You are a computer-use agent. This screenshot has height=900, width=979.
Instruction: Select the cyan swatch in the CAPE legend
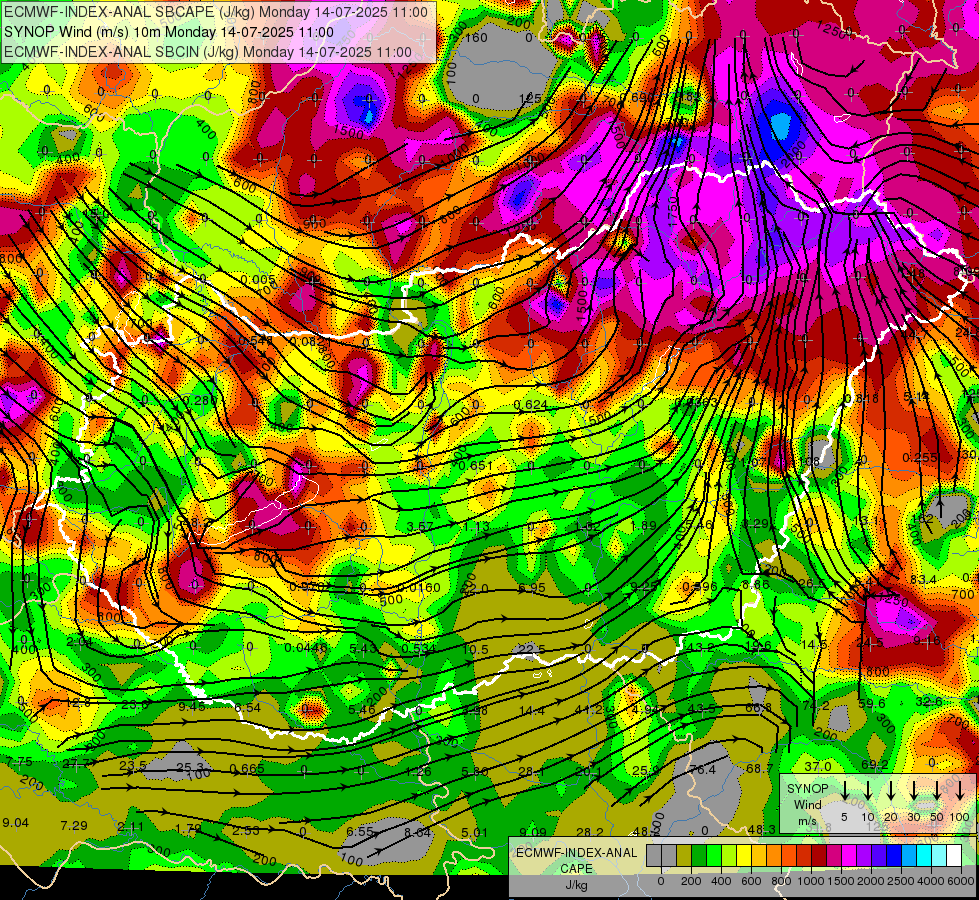click(x=923, y=856)
